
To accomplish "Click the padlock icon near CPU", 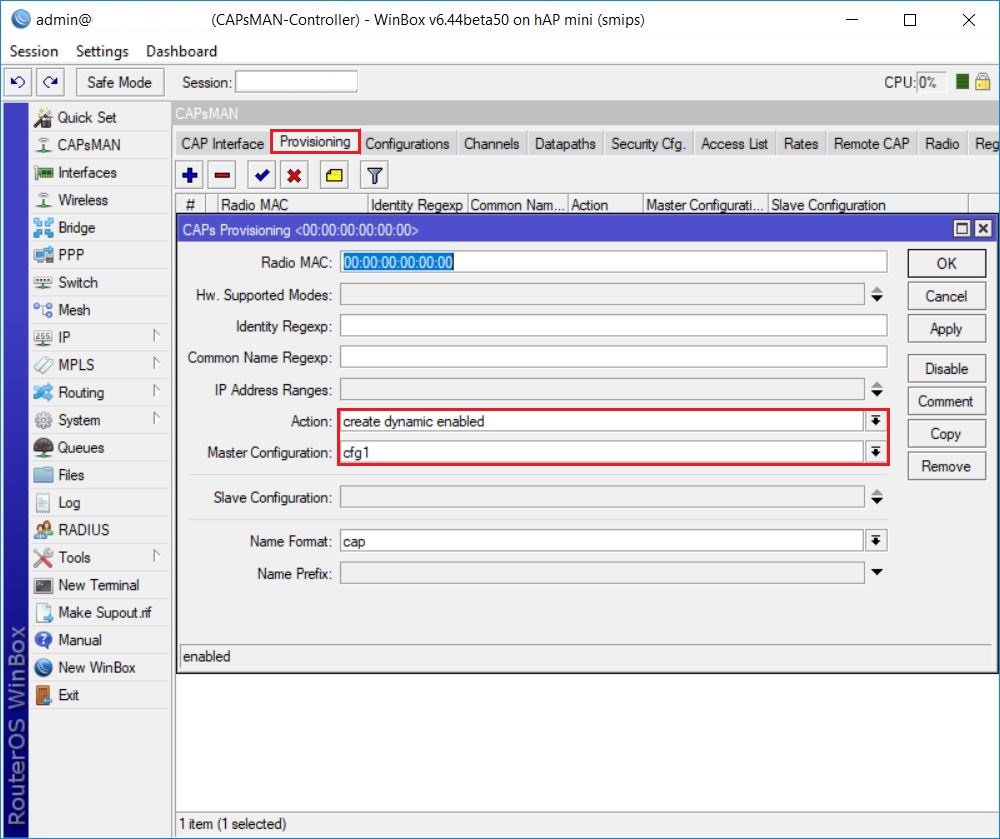I will [983, 82].
